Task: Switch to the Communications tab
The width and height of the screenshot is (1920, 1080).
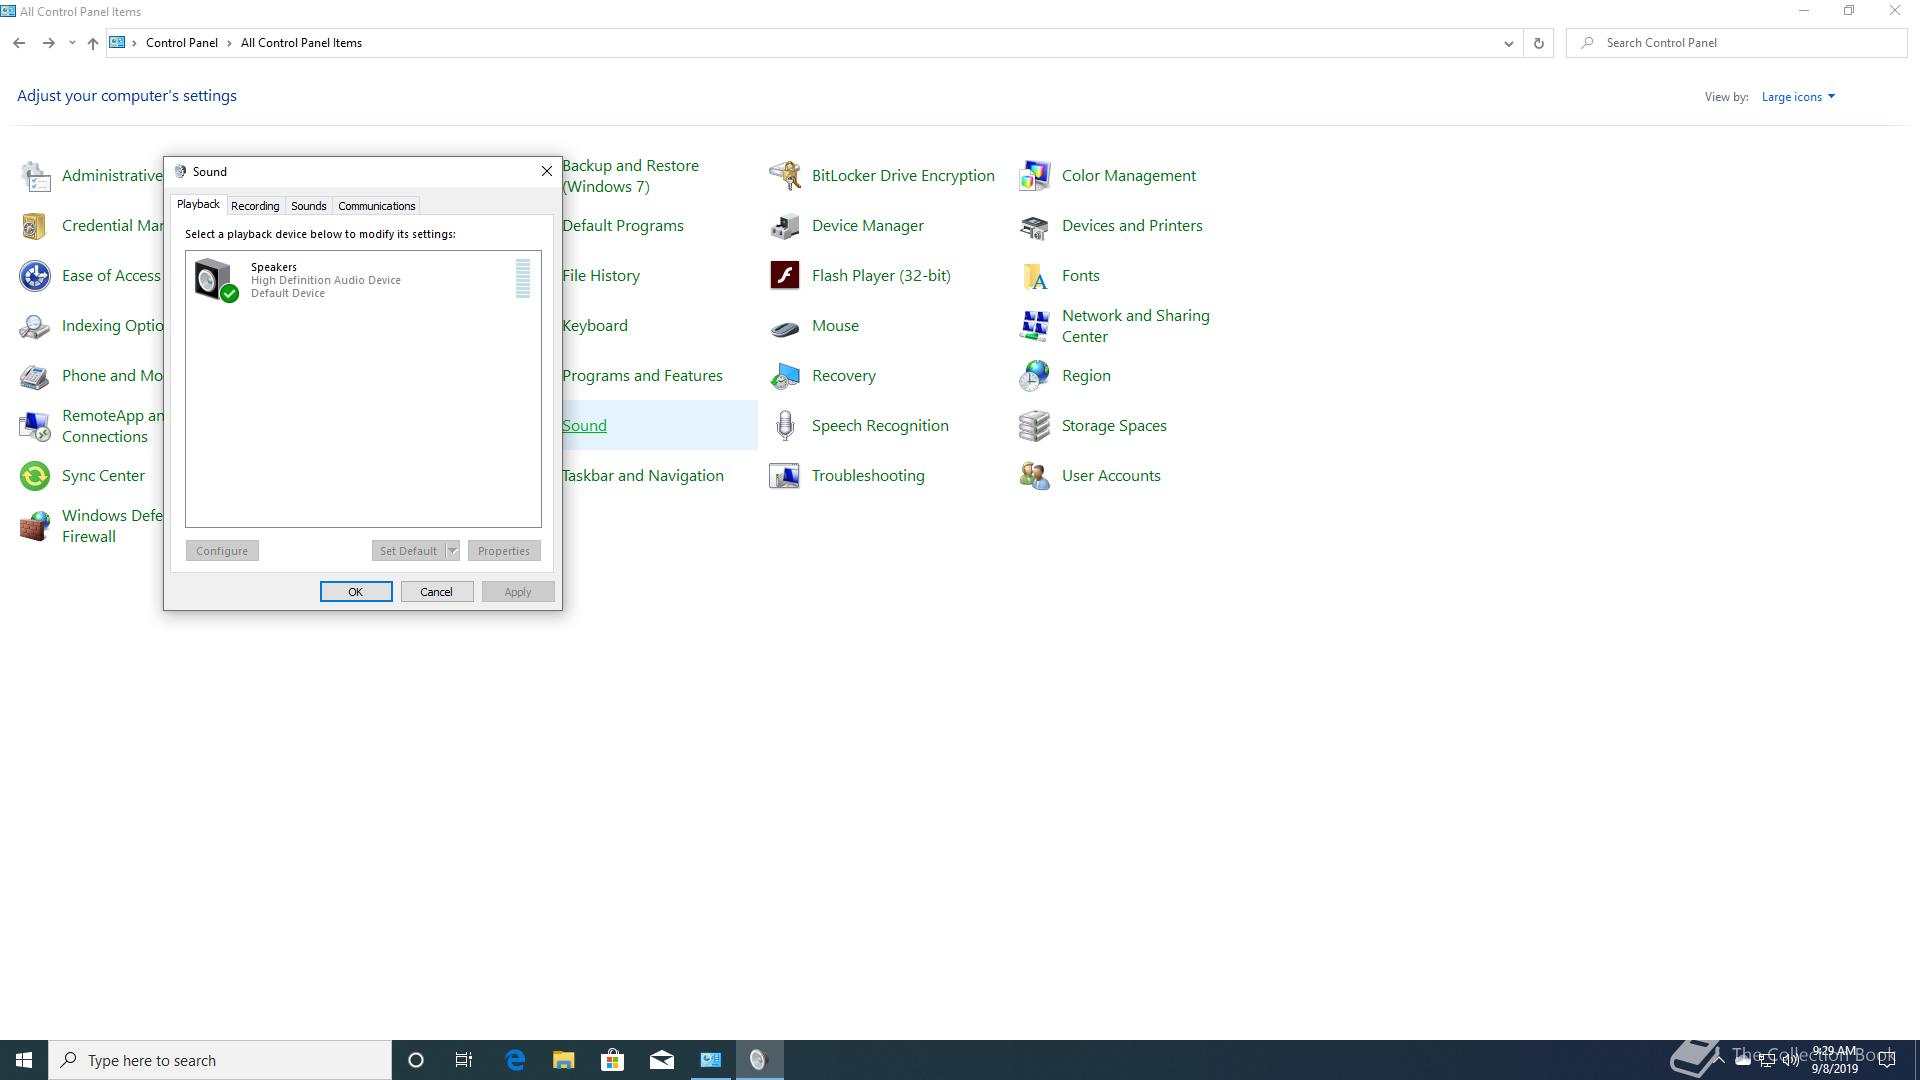Action: pos(376,206)
